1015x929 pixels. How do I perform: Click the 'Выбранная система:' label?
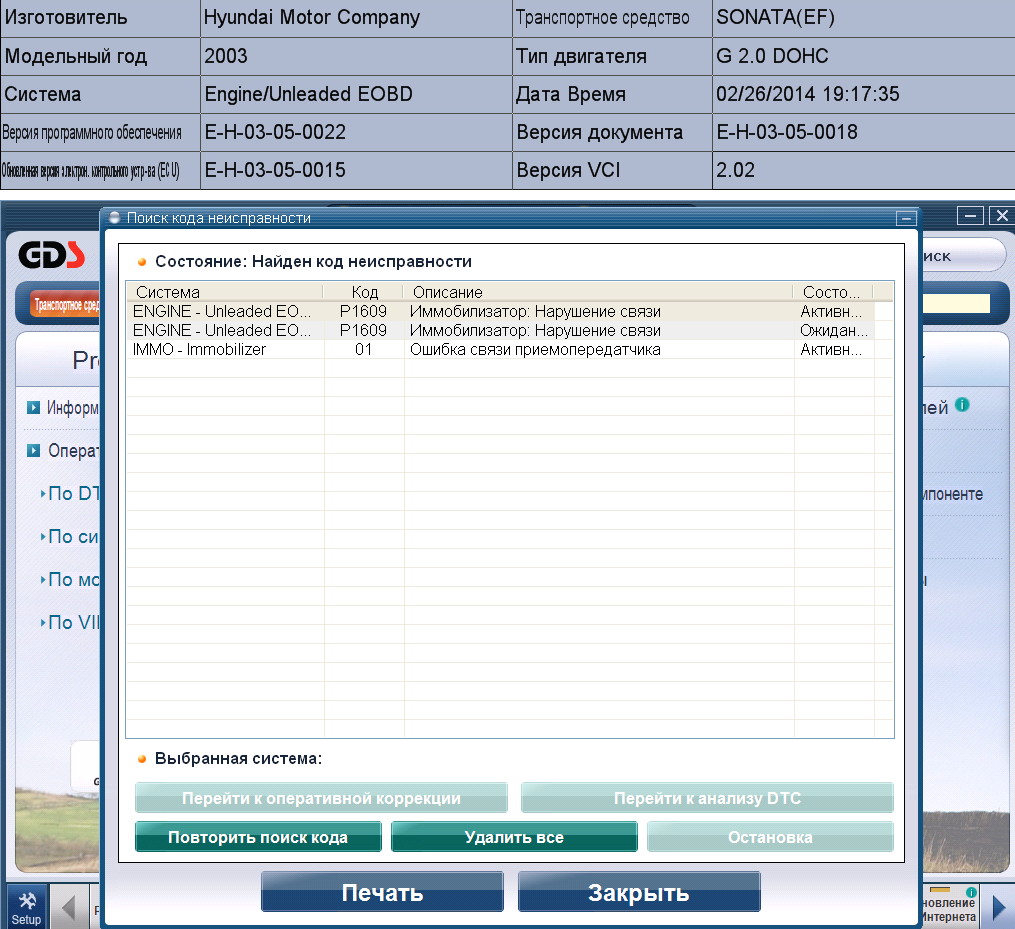coord(238,758)
